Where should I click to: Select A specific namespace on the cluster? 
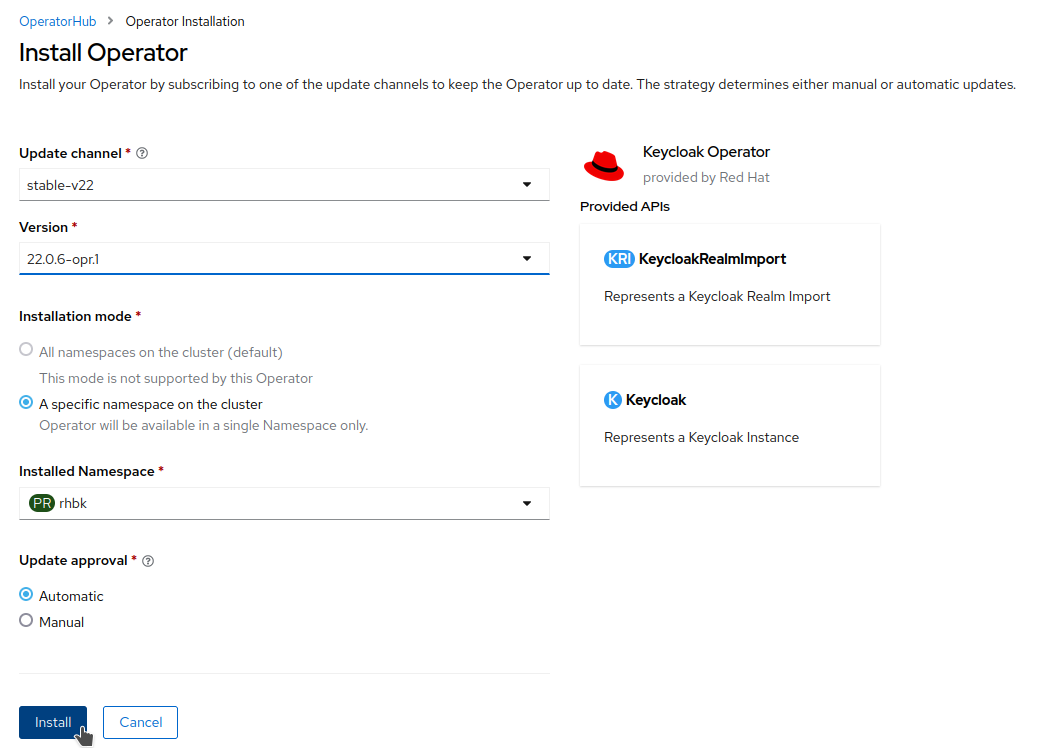[x=27, y=403]
